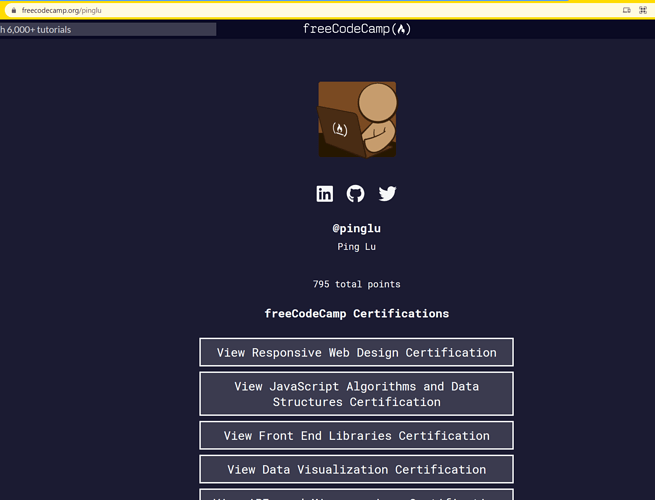View Front End Libraries Certification
The width and height of the screenshot is (655, 500).
(x=356, y=436)
